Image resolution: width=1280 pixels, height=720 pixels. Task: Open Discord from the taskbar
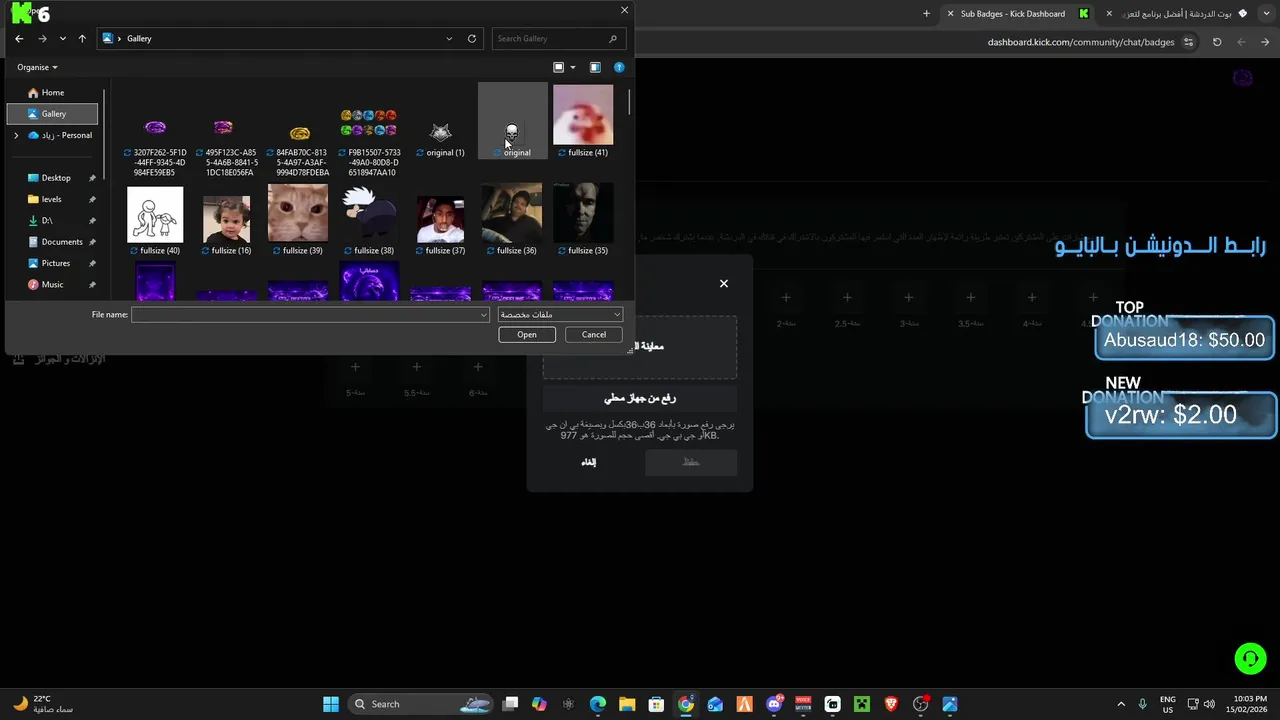coord(774,704)
